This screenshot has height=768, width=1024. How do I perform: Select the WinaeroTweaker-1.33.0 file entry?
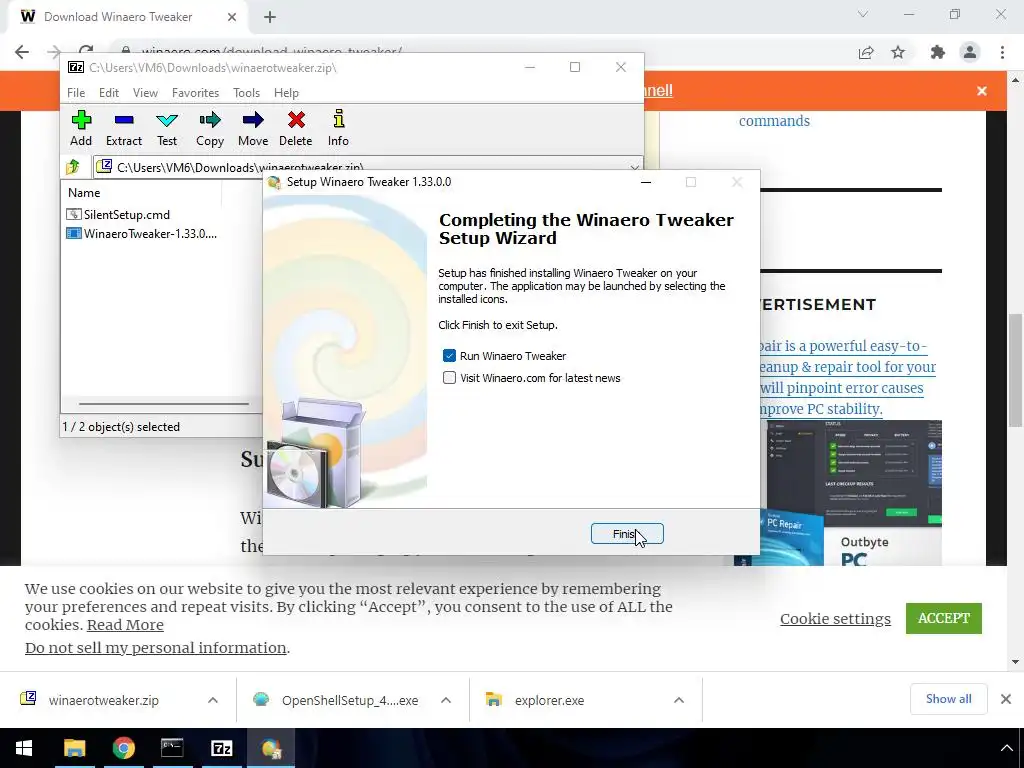pyautogui.click(x=142, y=233)
